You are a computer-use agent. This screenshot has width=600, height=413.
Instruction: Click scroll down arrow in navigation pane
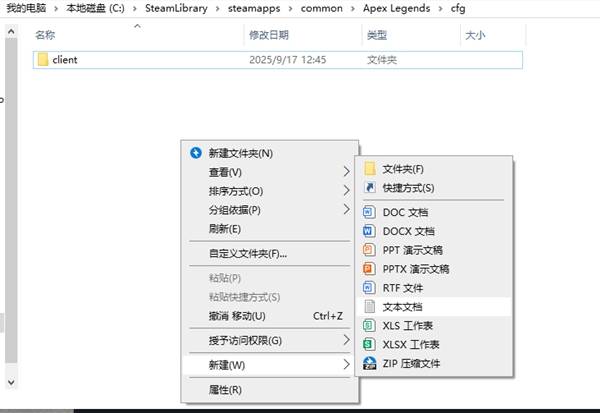click(x=11, y=382)
